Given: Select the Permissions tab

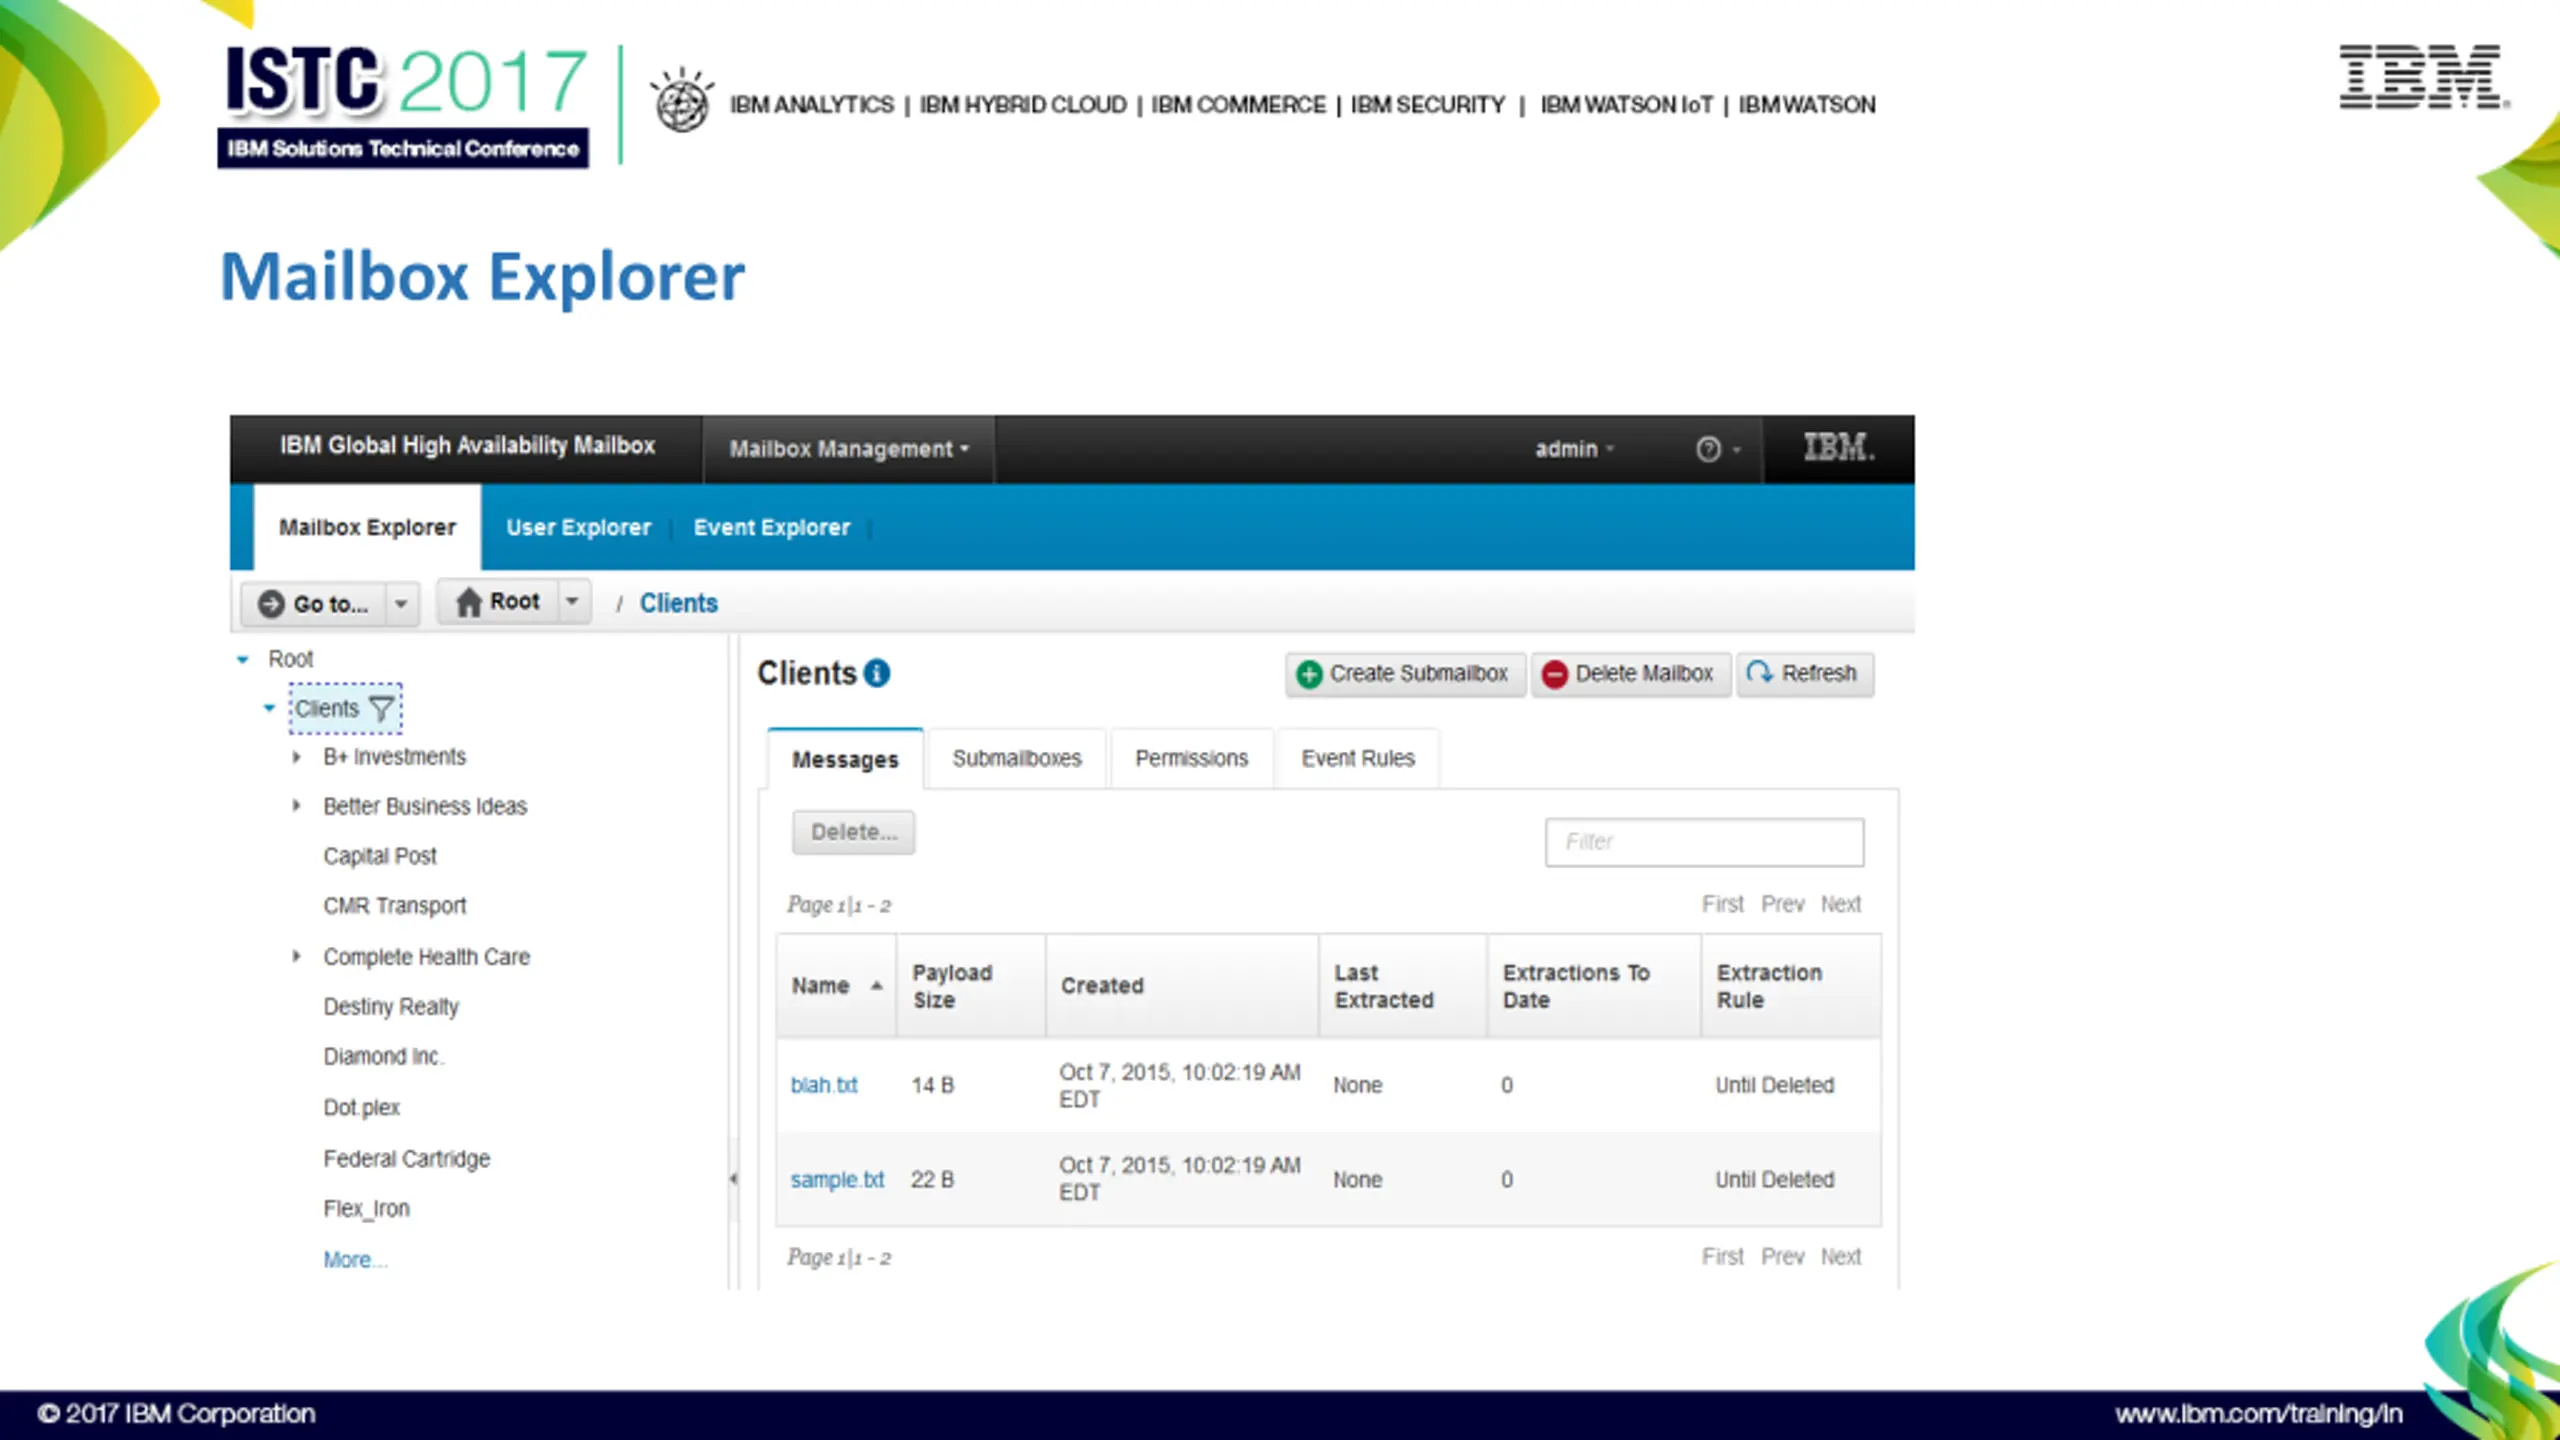Looking at the screenshot, I should 1191,759.
